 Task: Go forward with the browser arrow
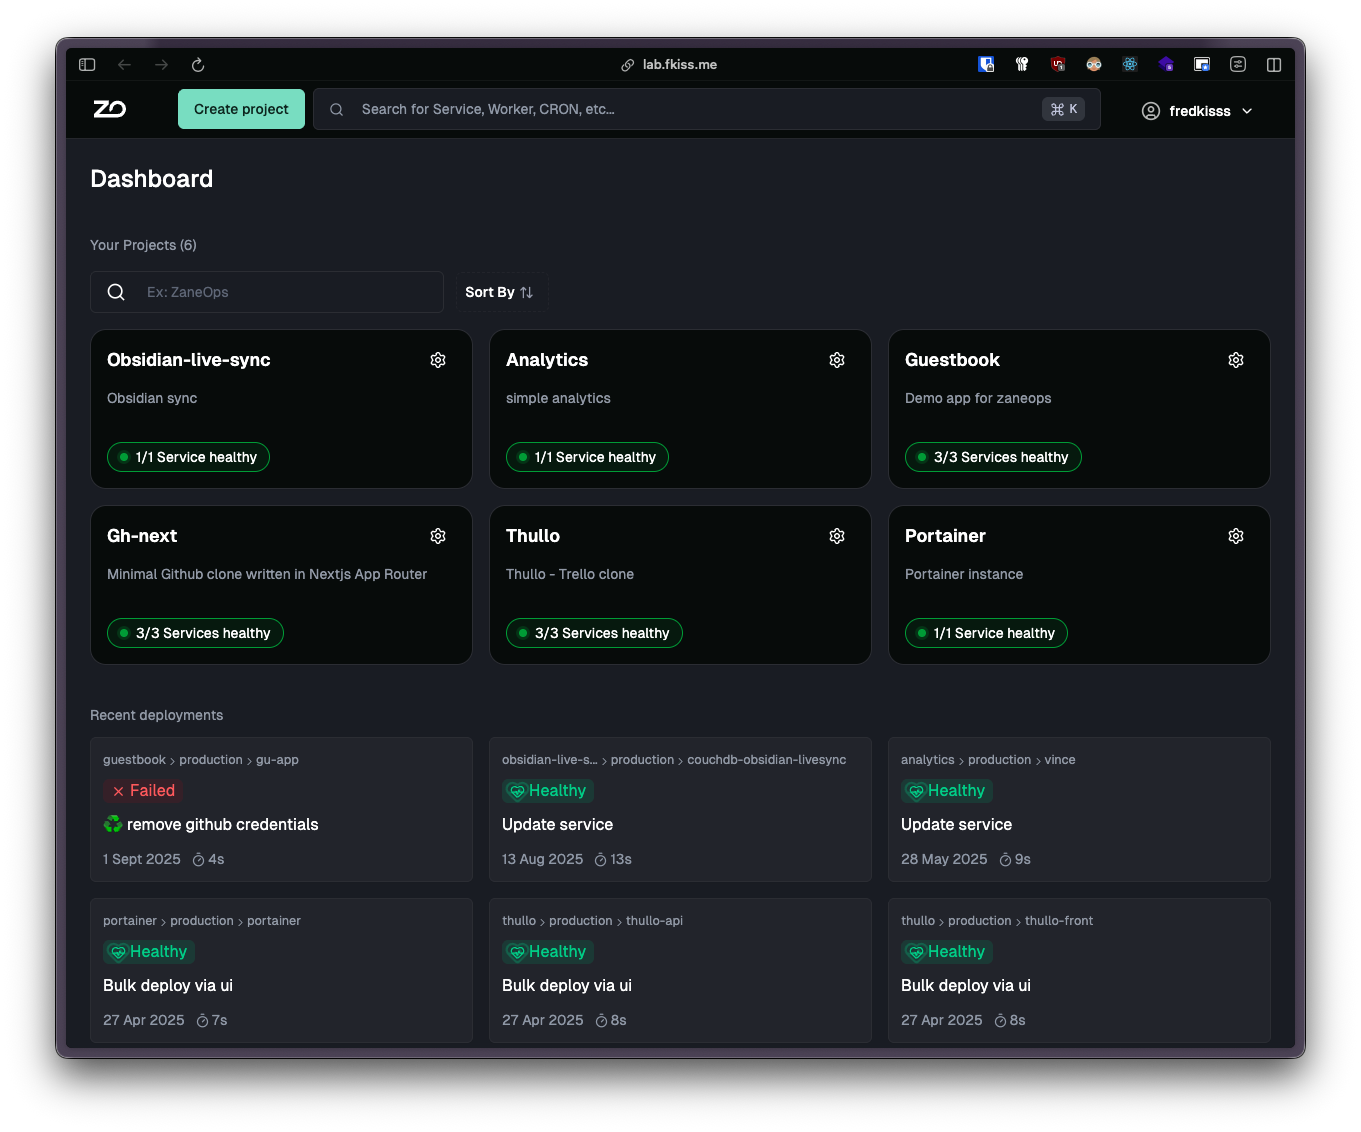(x=161, y=65)
